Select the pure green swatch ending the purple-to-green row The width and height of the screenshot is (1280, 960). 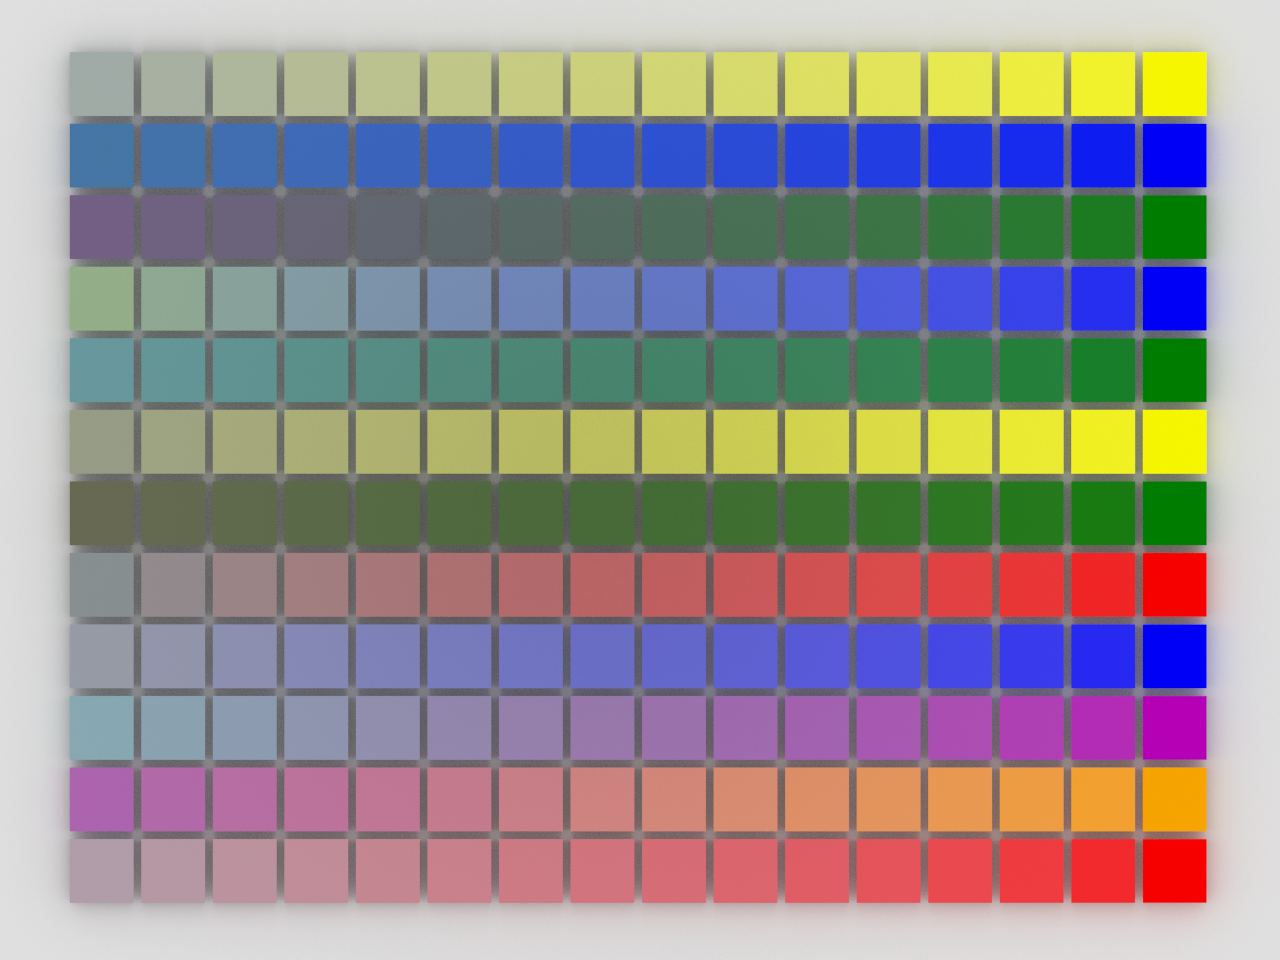coord(1174,227)
